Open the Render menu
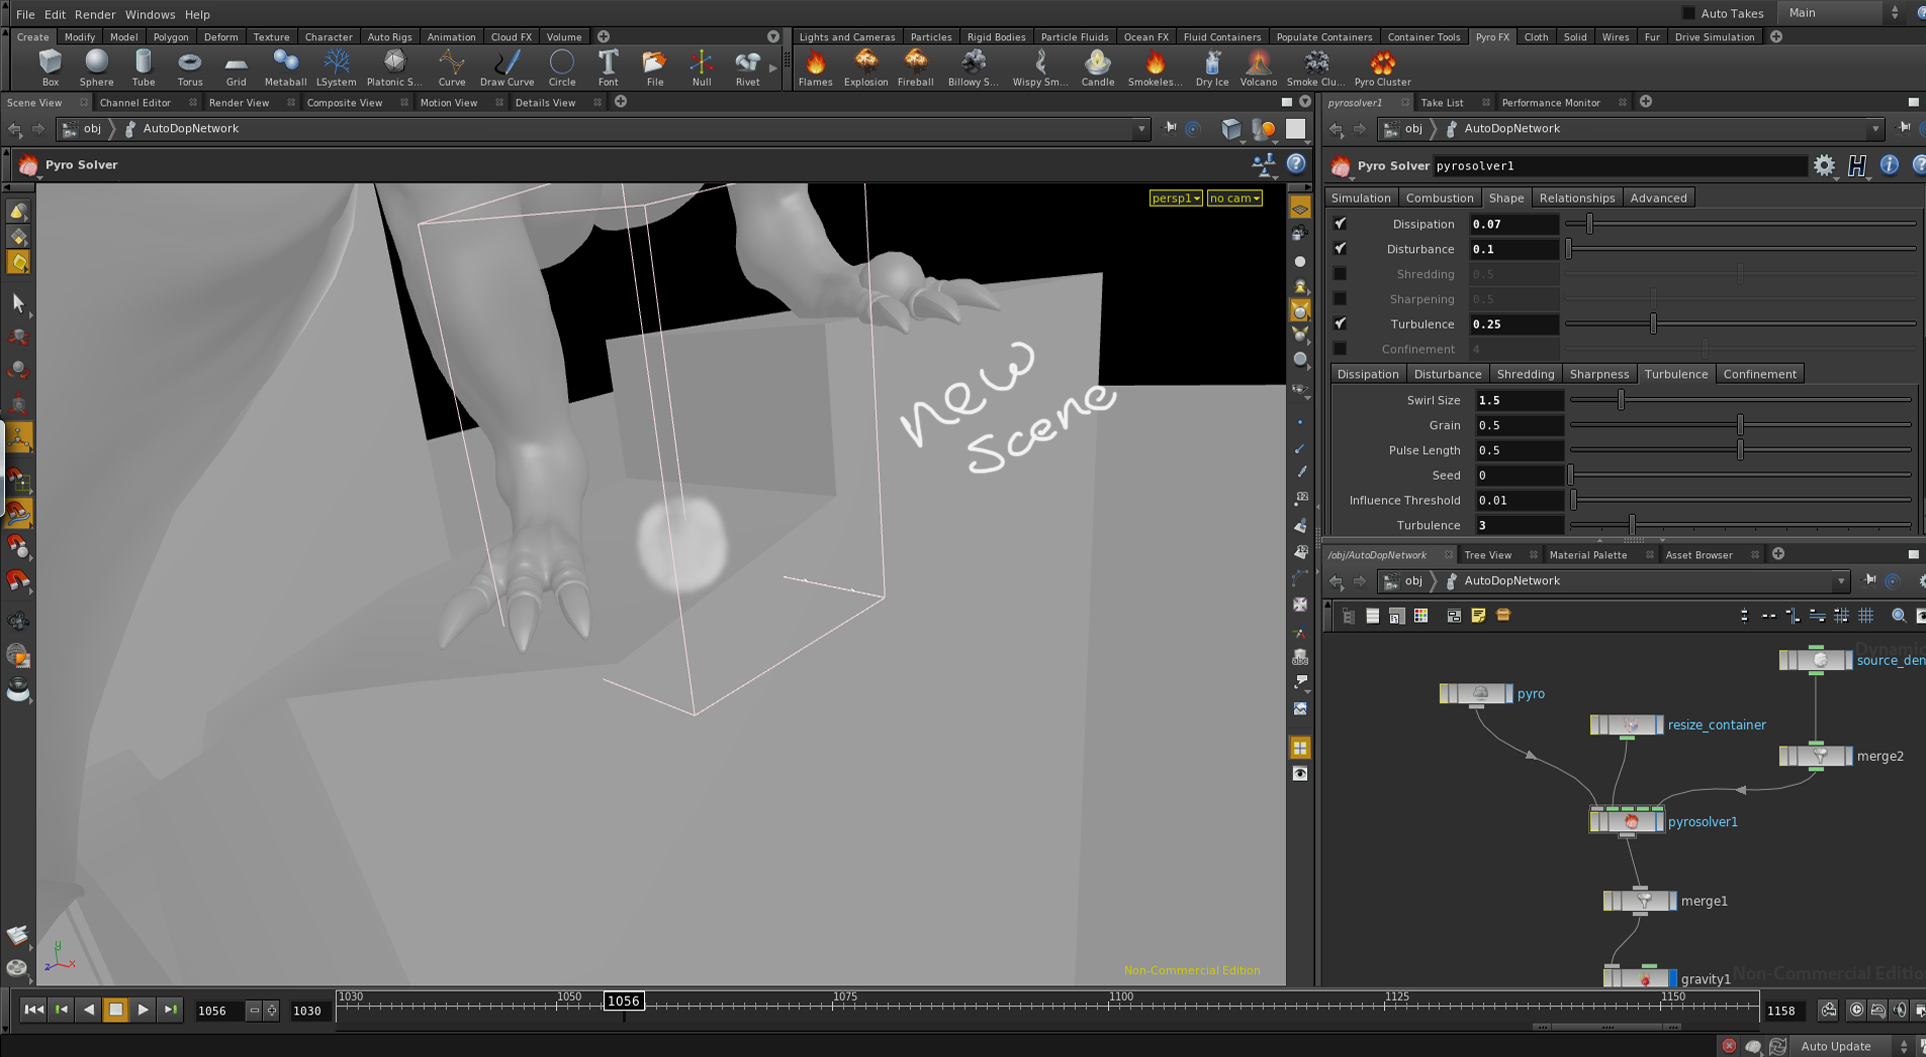Image resolution: width=1926 pixels, height=1057 pixels. [x=95, y=14]
